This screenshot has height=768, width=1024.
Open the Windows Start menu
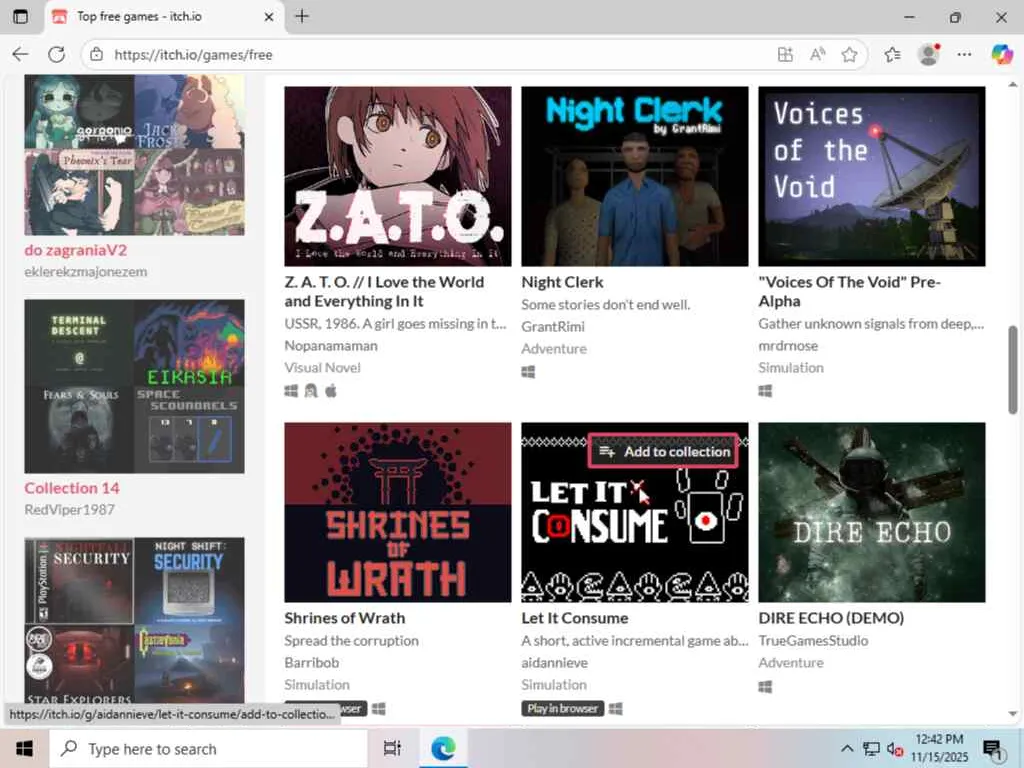pyautogui.click(x=24, y=748)
